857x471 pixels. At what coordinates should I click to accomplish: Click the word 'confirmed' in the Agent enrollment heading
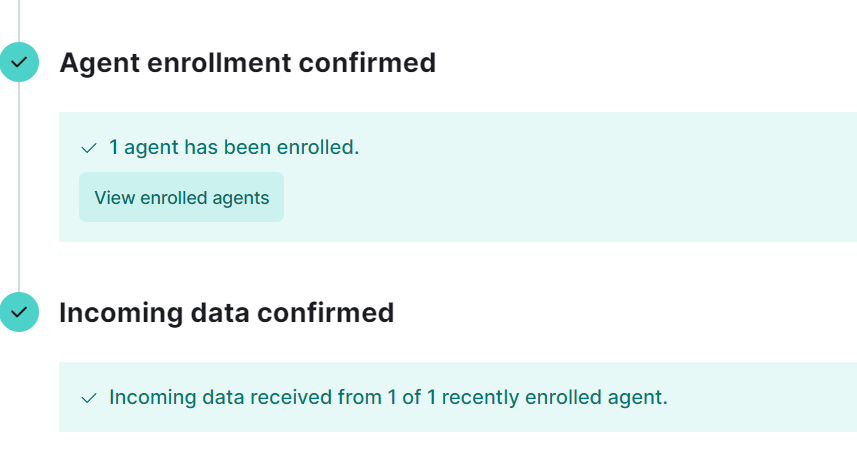[367, 62]
